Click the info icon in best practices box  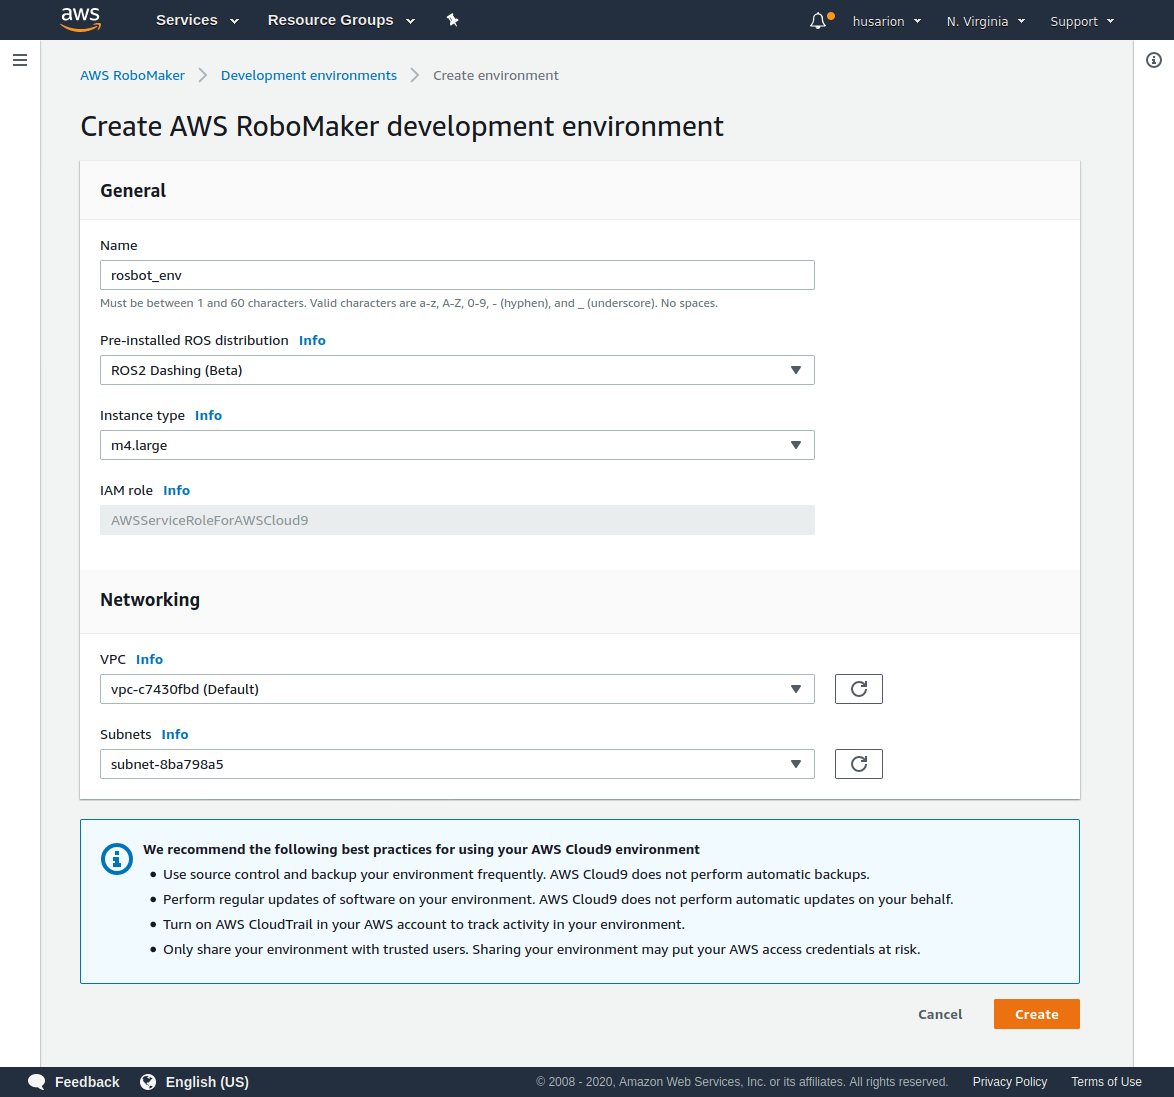pos(117,859)
